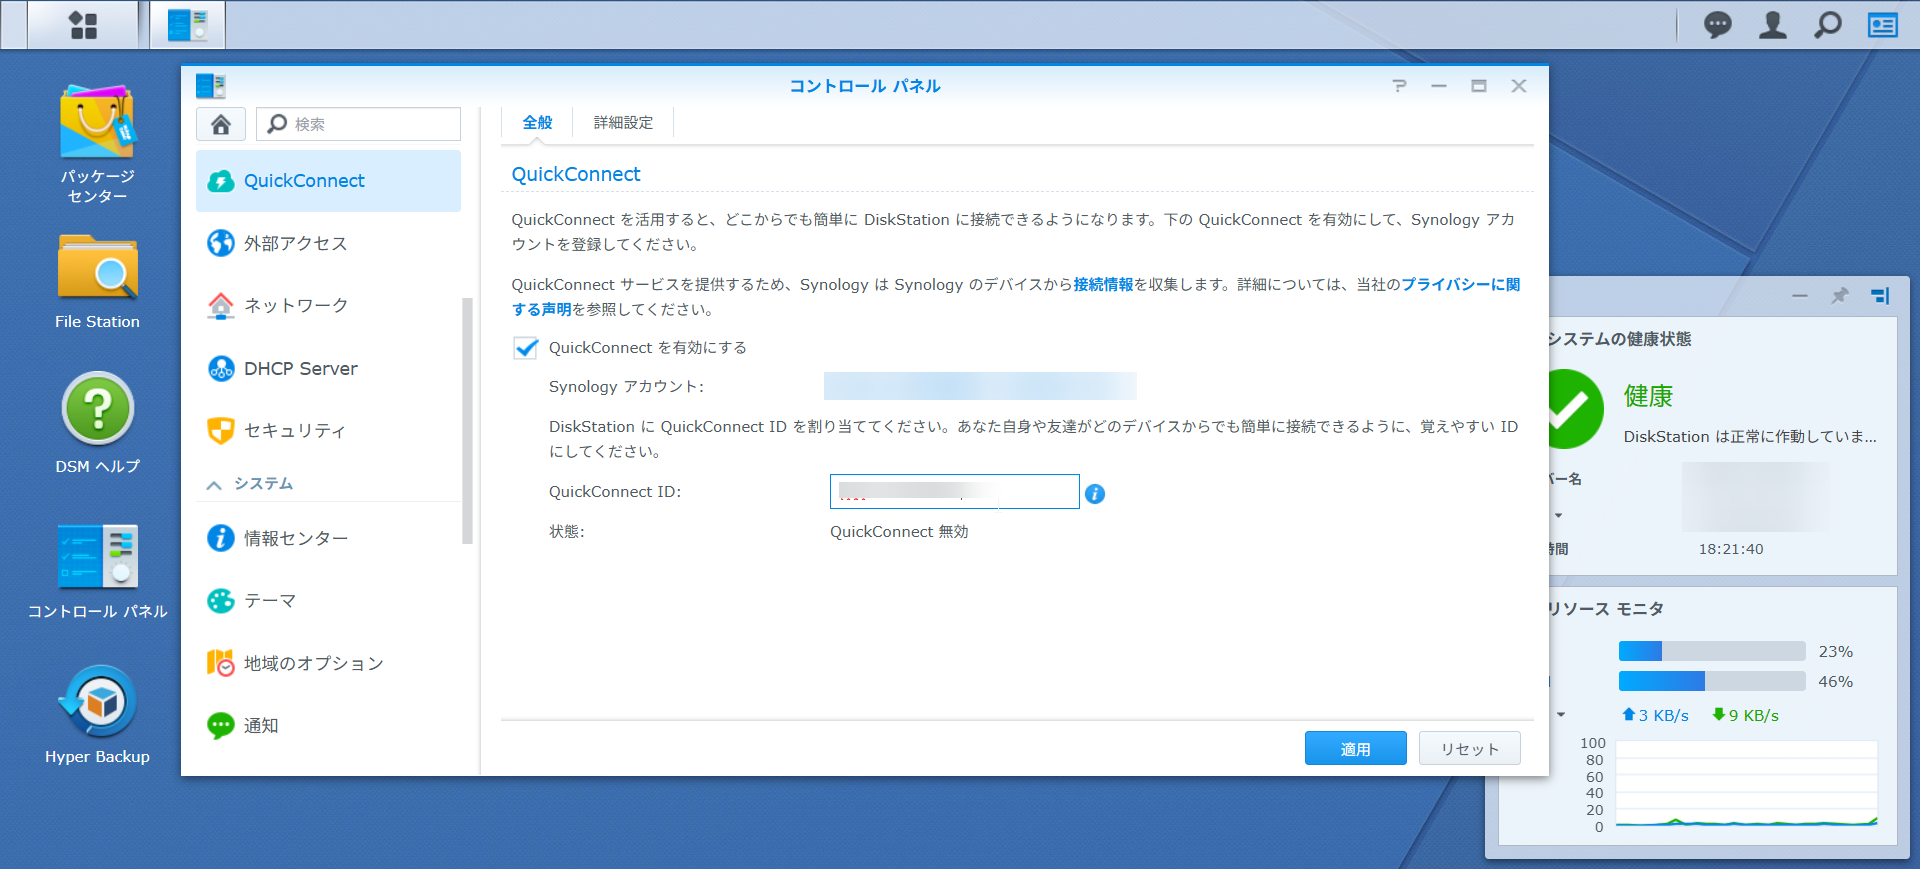Click the 23% usage bar
The height and width of the screenshot is (869, 1920).
coord(1712,651)
